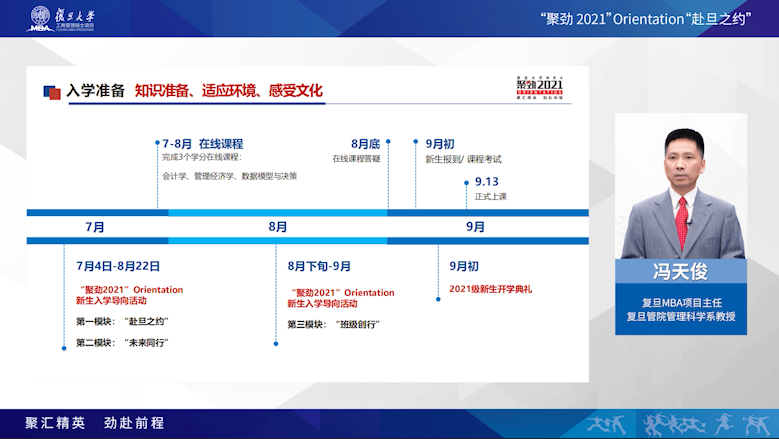
Task: Click the 7月4日-8月22日 heading
Action: (x=118, y=266)
